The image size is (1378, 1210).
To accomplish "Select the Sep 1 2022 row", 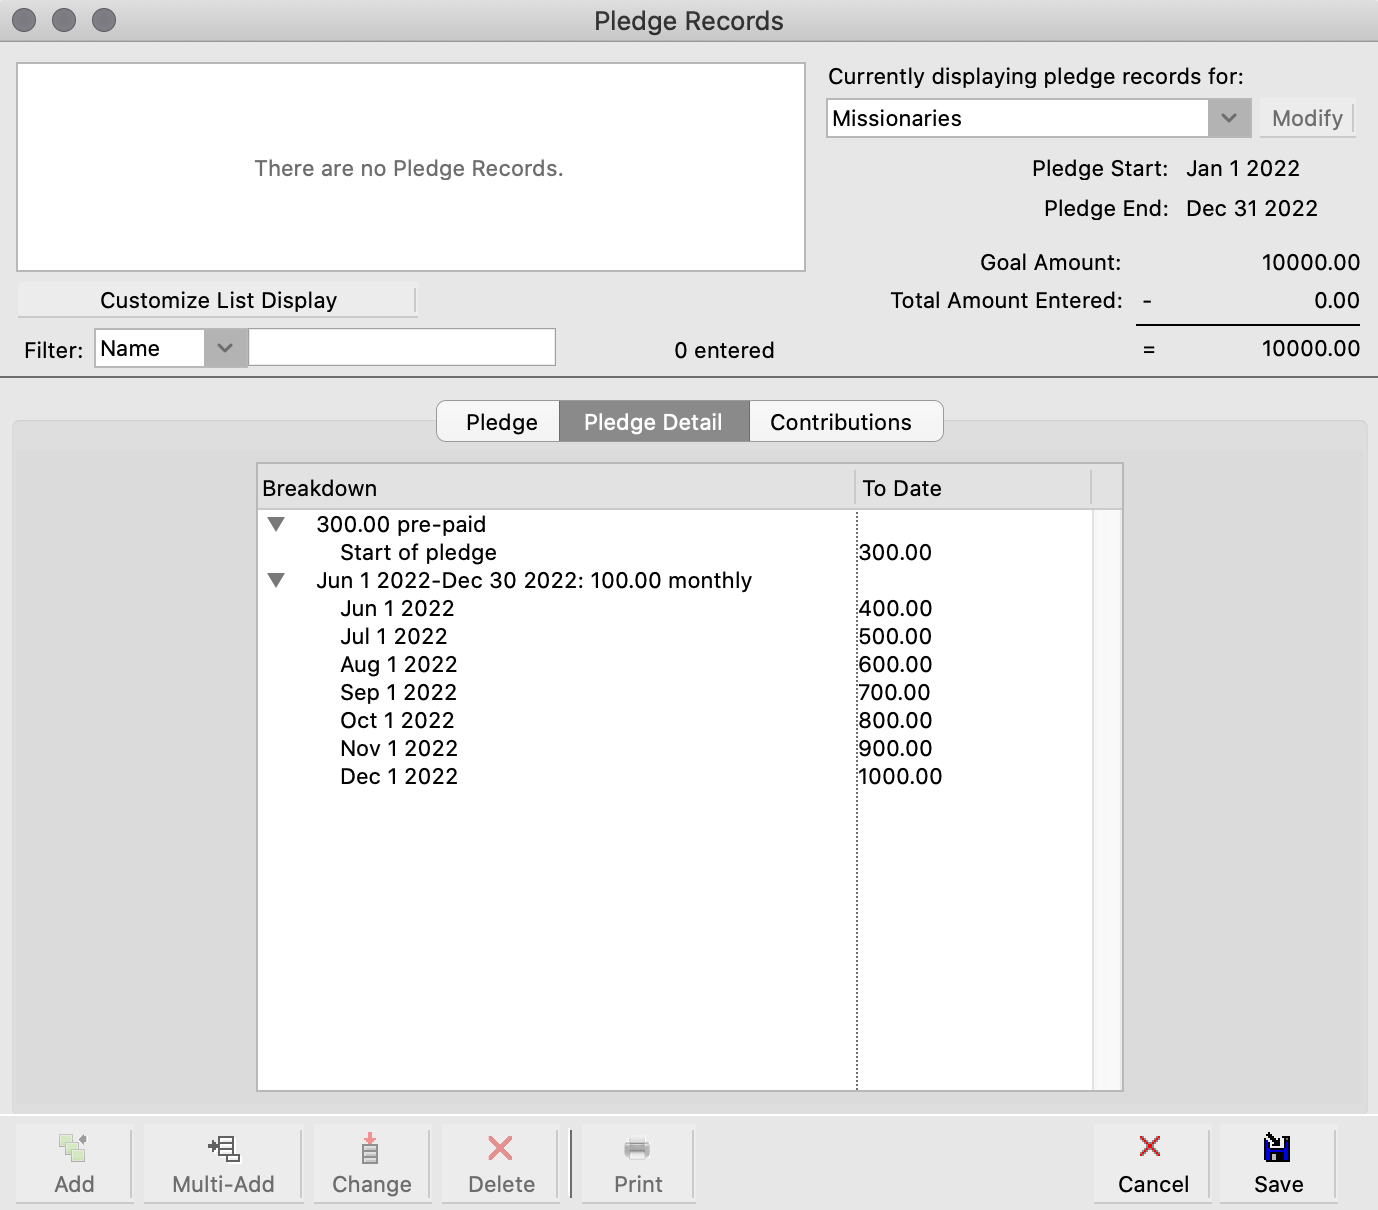I will tap(675, 692).
